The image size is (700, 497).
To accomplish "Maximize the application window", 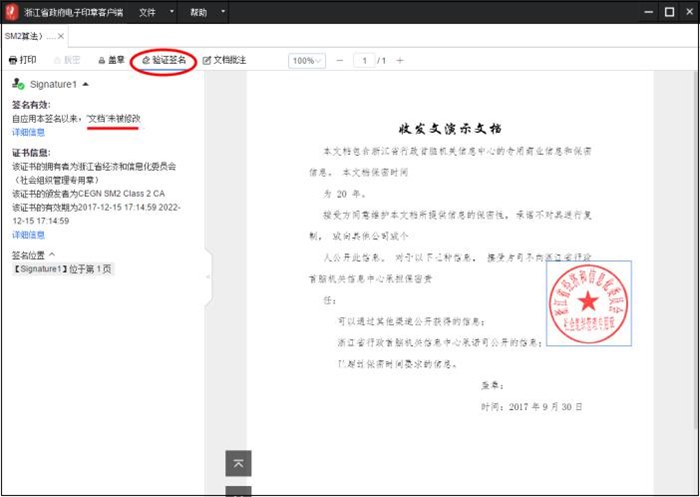I will (x=669, y=12).
